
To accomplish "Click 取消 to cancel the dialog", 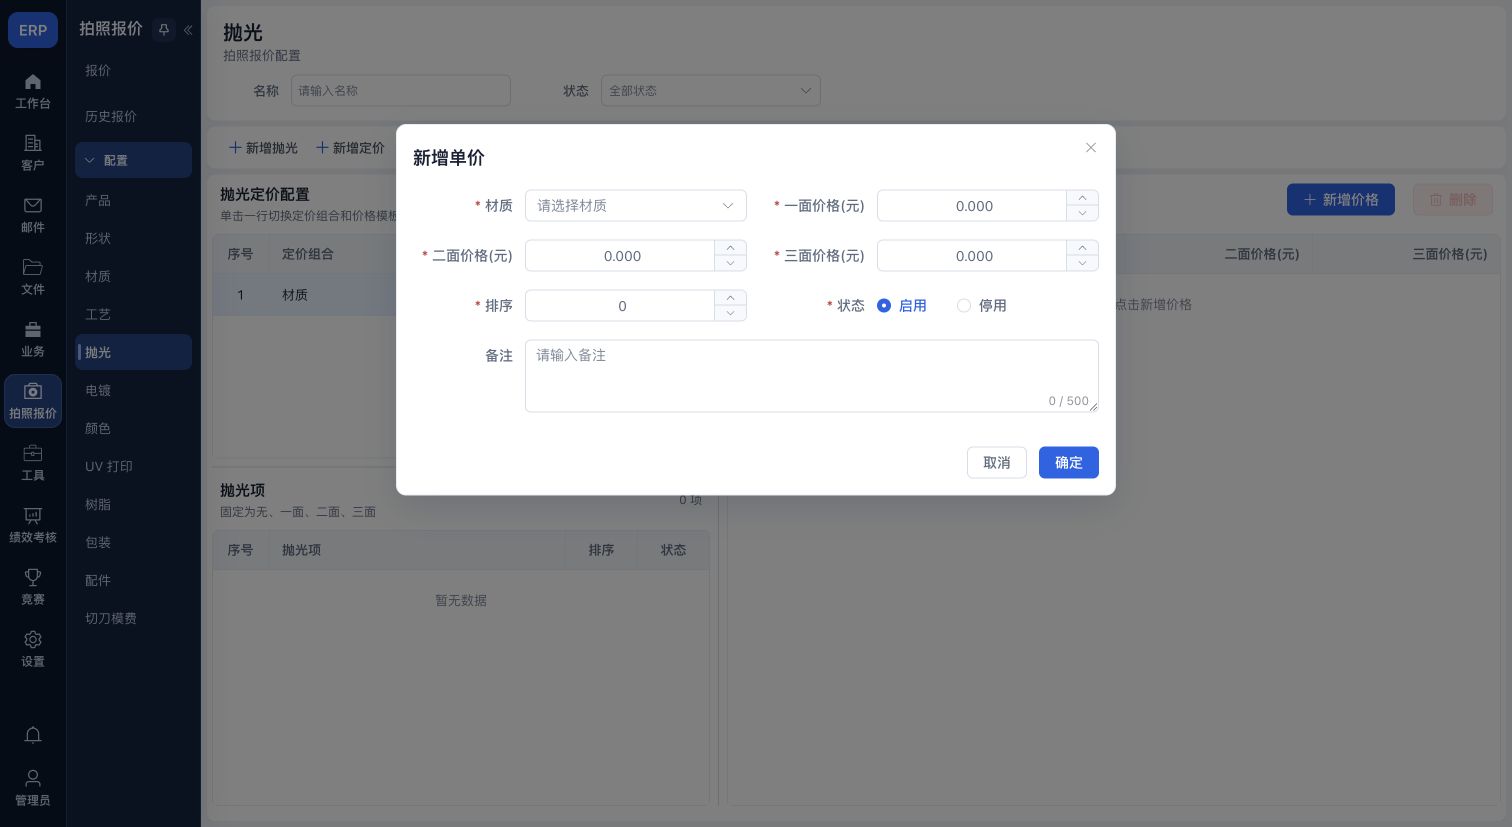I will coord(997,462).
